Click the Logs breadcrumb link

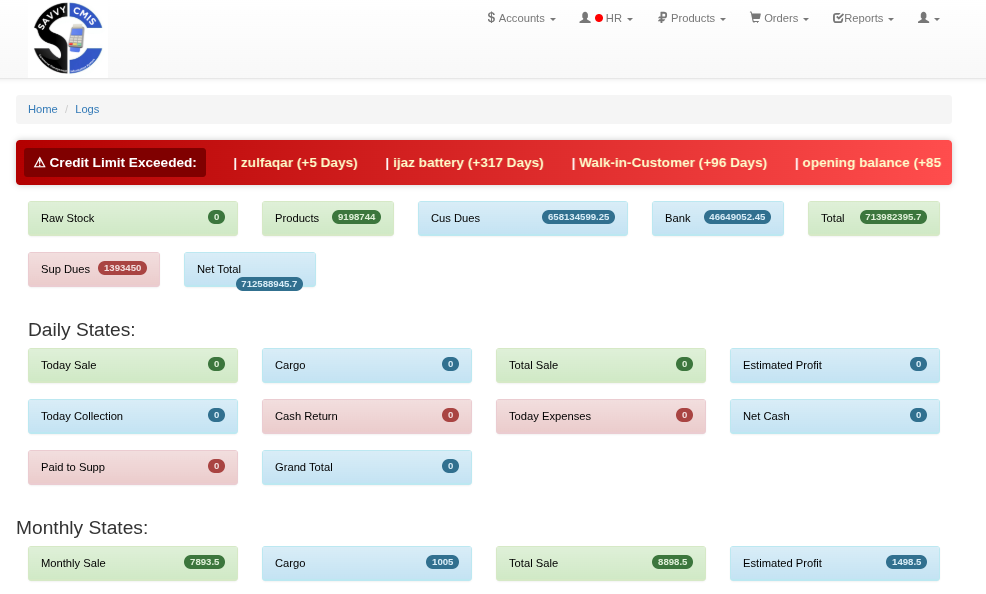(x=87, y=109)
